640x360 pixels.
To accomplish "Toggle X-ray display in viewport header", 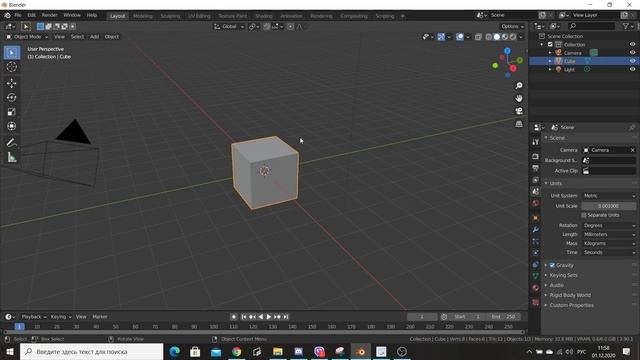I will pos(478,37).
